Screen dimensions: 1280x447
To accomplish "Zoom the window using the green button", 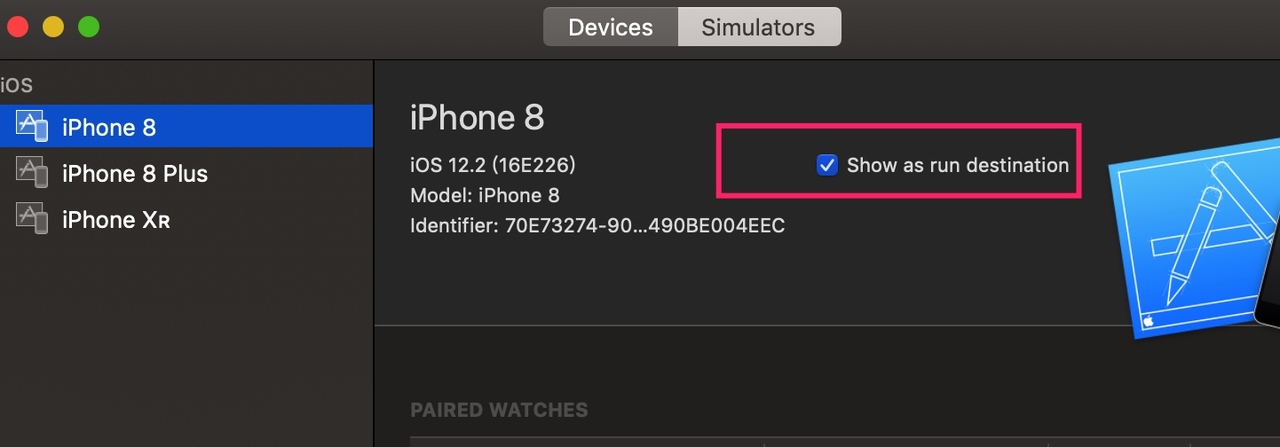I will tap(89, 27).
